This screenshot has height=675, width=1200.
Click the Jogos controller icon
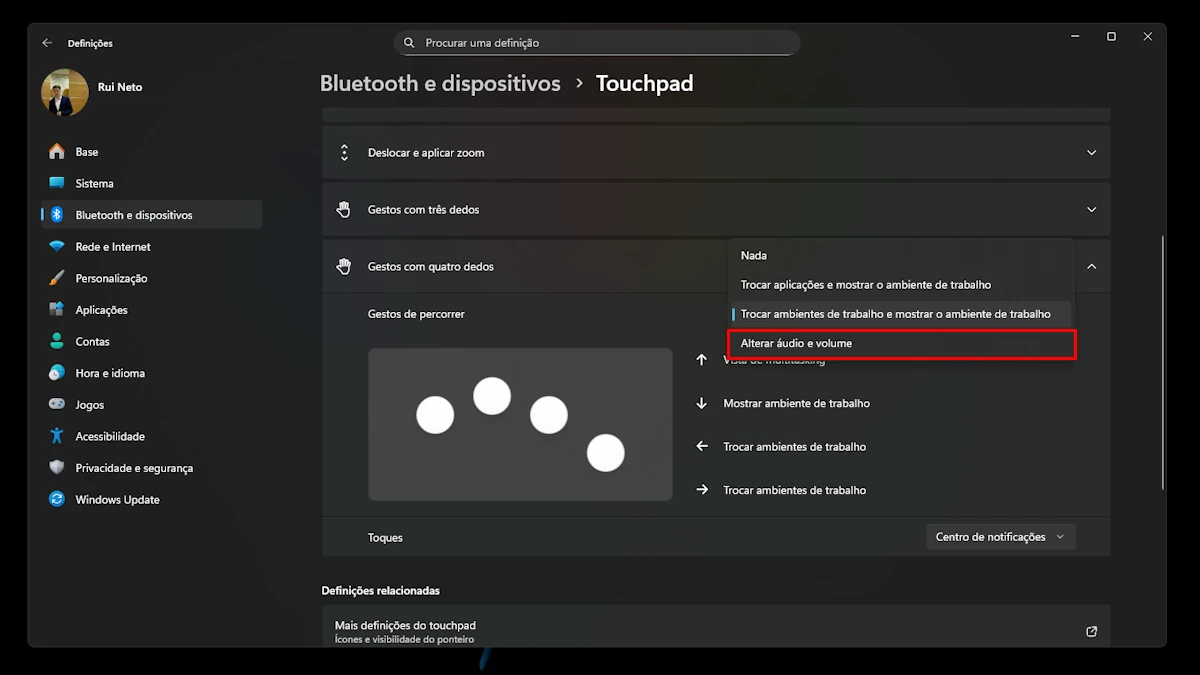click(x=57, y=405)
